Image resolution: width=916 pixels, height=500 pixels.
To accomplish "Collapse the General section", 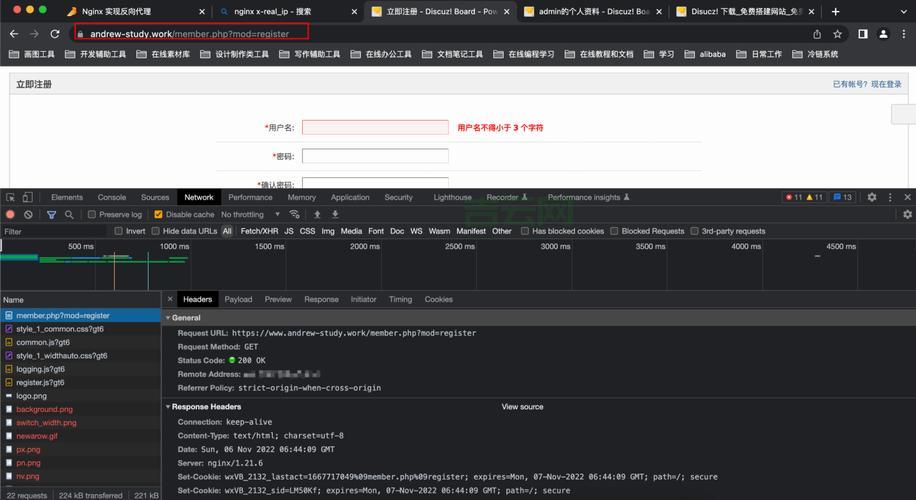I will 168,318.
